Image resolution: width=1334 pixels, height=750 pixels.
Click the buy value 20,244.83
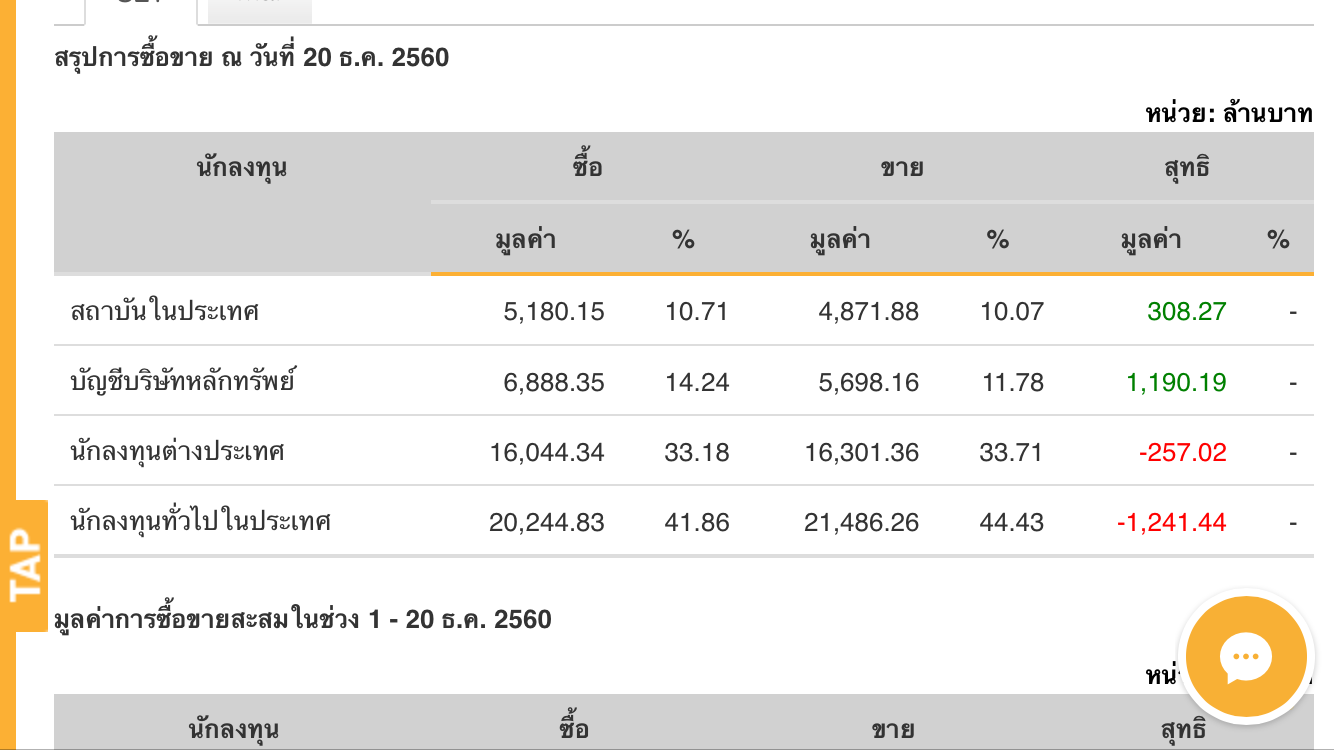(x=547, y=522)
